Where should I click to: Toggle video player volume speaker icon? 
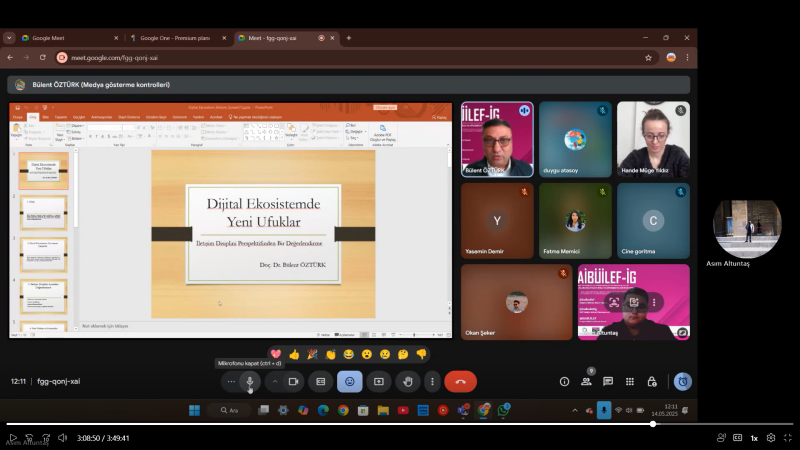pyautogui.click(x=62, y=438)
